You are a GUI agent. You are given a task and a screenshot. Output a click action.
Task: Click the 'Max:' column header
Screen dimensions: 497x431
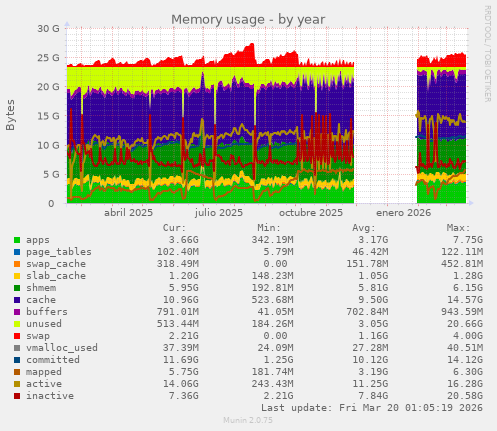point(458,228)
